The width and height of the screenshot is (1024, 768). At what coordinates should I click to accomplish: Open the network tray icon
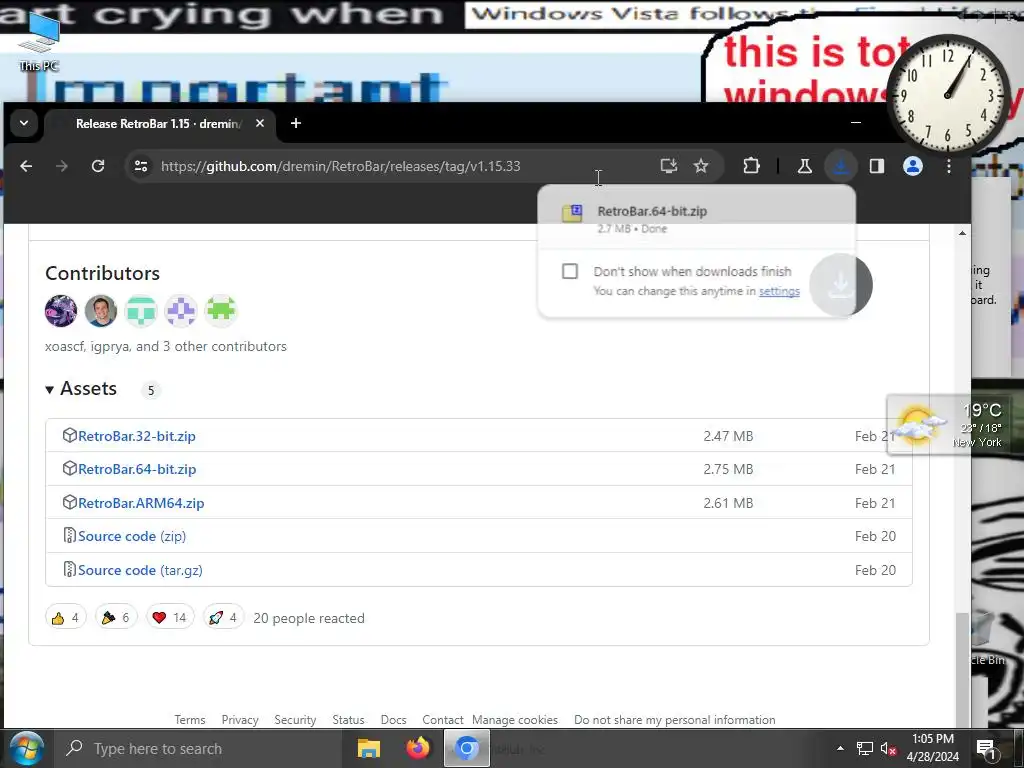(x=865, y=748)
